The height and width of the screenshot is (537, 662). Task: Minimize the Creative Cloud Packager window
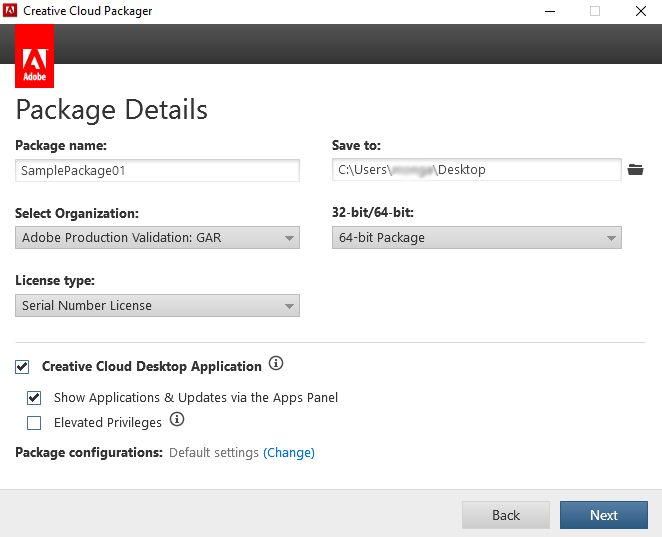click(550, 11)
